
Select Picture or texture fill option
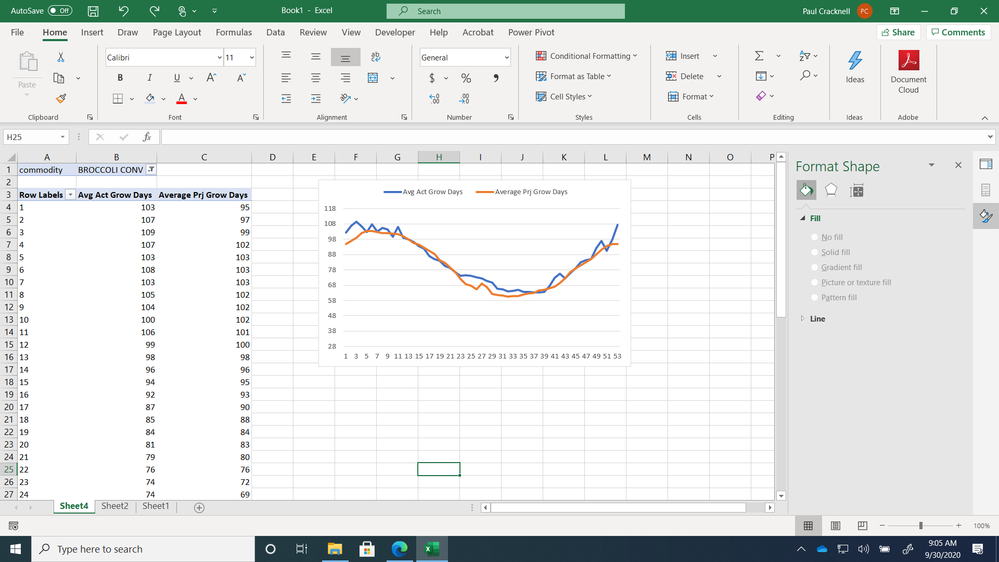click(814, 282)
